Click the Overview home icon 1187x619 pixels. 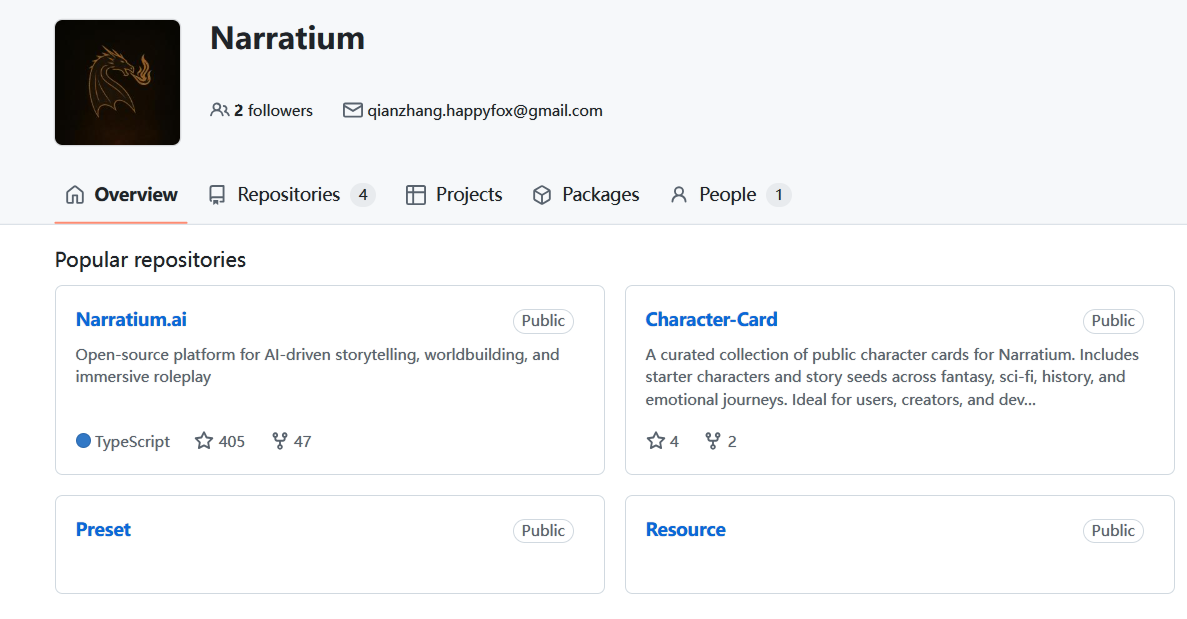point(75,194)
